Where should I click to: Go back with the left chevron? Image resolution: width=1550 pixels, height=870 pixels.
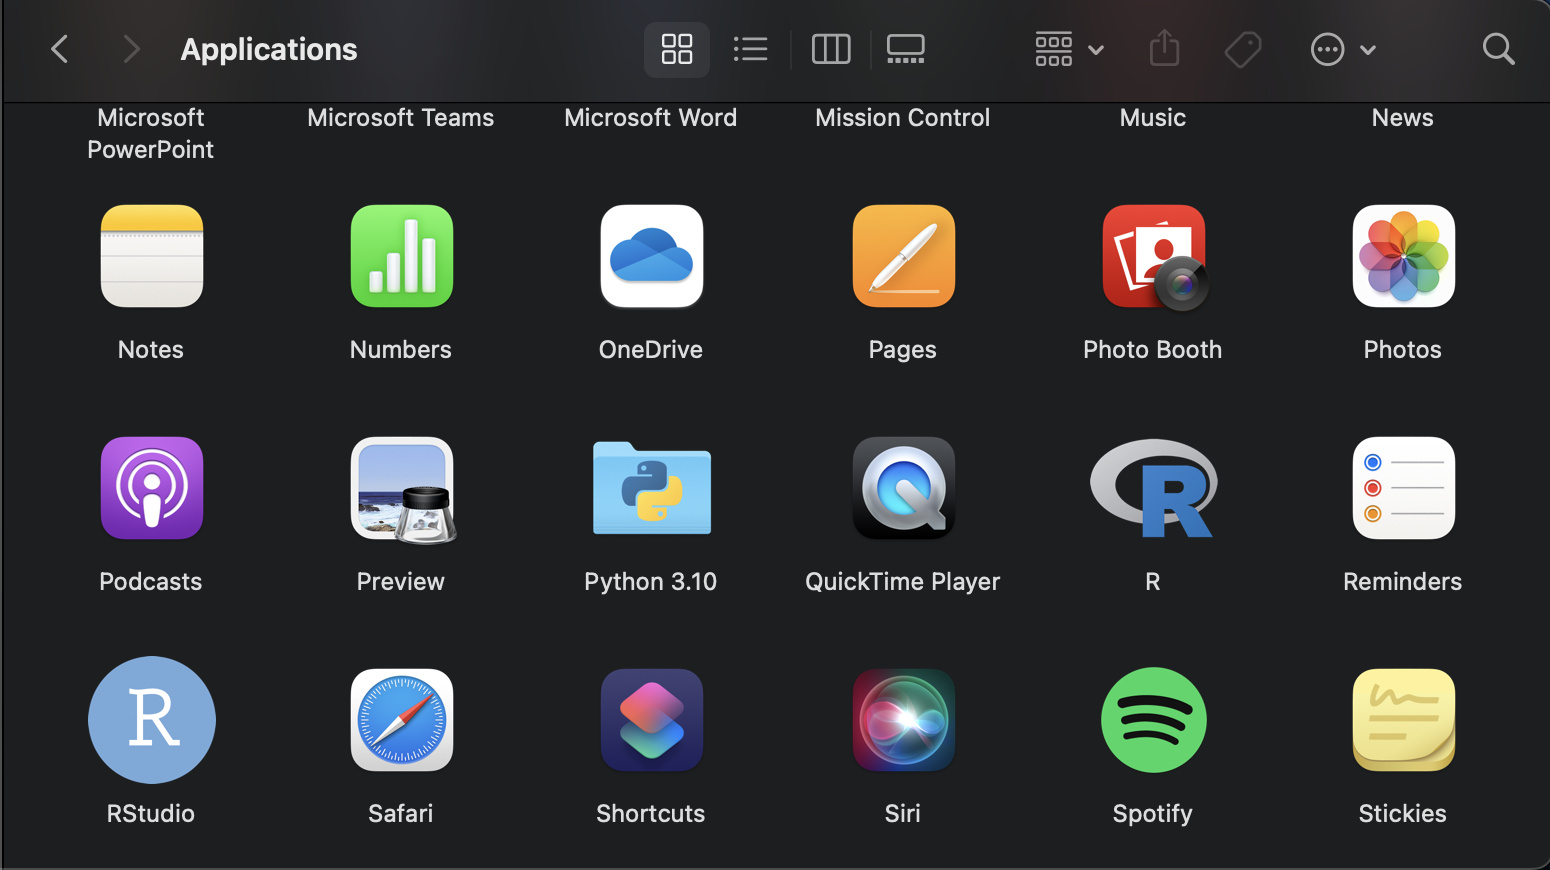click(60, 49)
